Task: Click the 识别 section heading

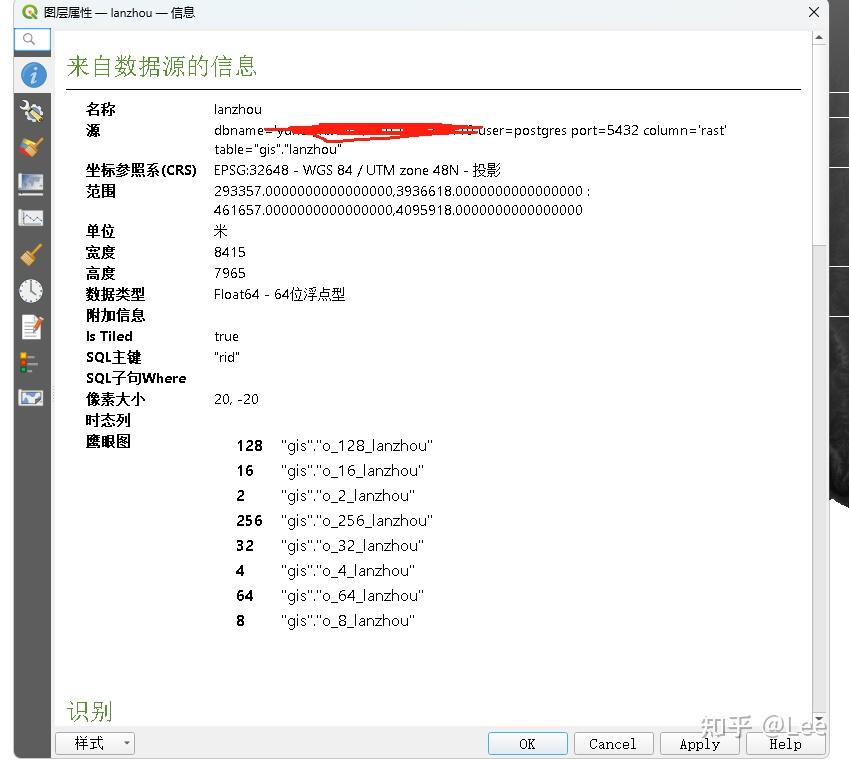Action: click(x=89, y=711)
